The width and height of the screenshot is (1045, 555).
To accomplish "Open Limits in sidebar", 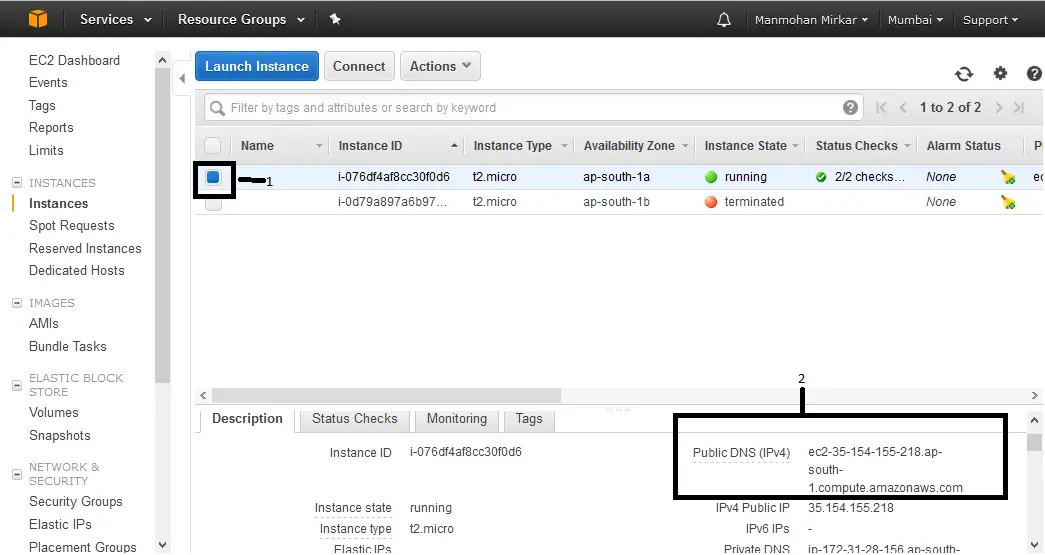I will (46, 151).
